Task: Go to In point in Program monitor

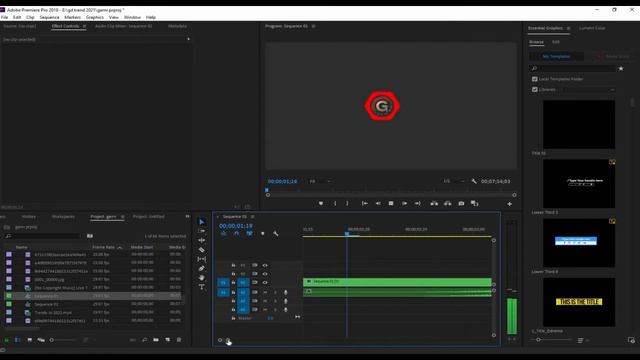Action: [x=364, y=203]
